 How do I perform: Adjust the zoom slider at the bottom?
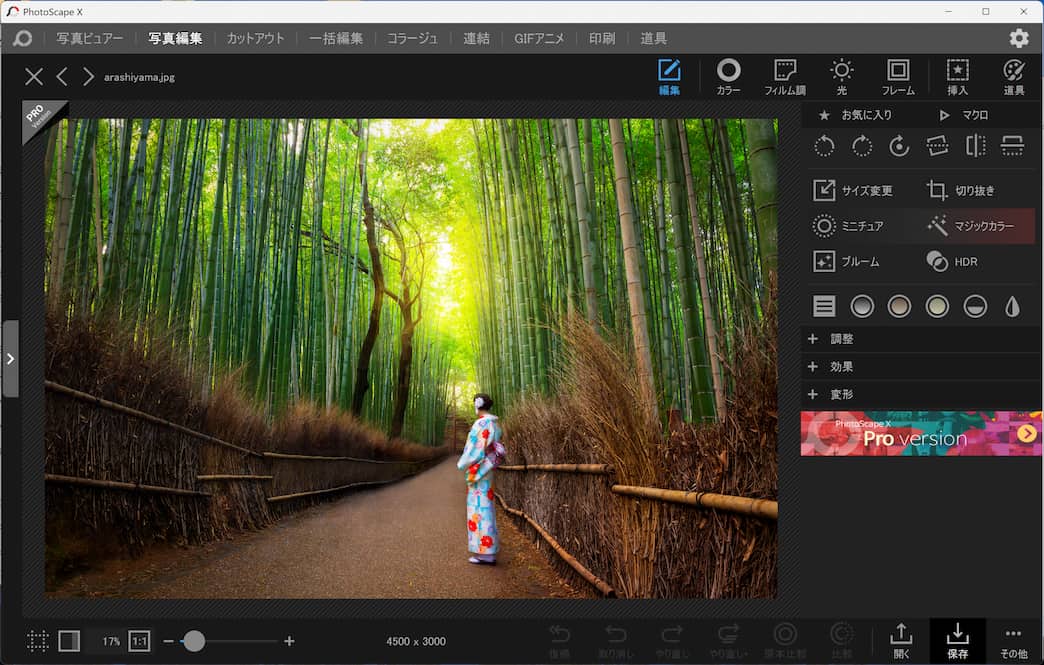pyautogui.click(x=196, y=641)
